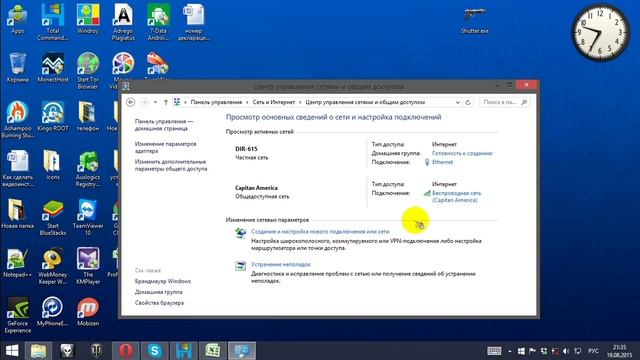Screen dimensions: 640x360
Task: Open Total Commander desktop shortcut
Action: click(53, 22)
